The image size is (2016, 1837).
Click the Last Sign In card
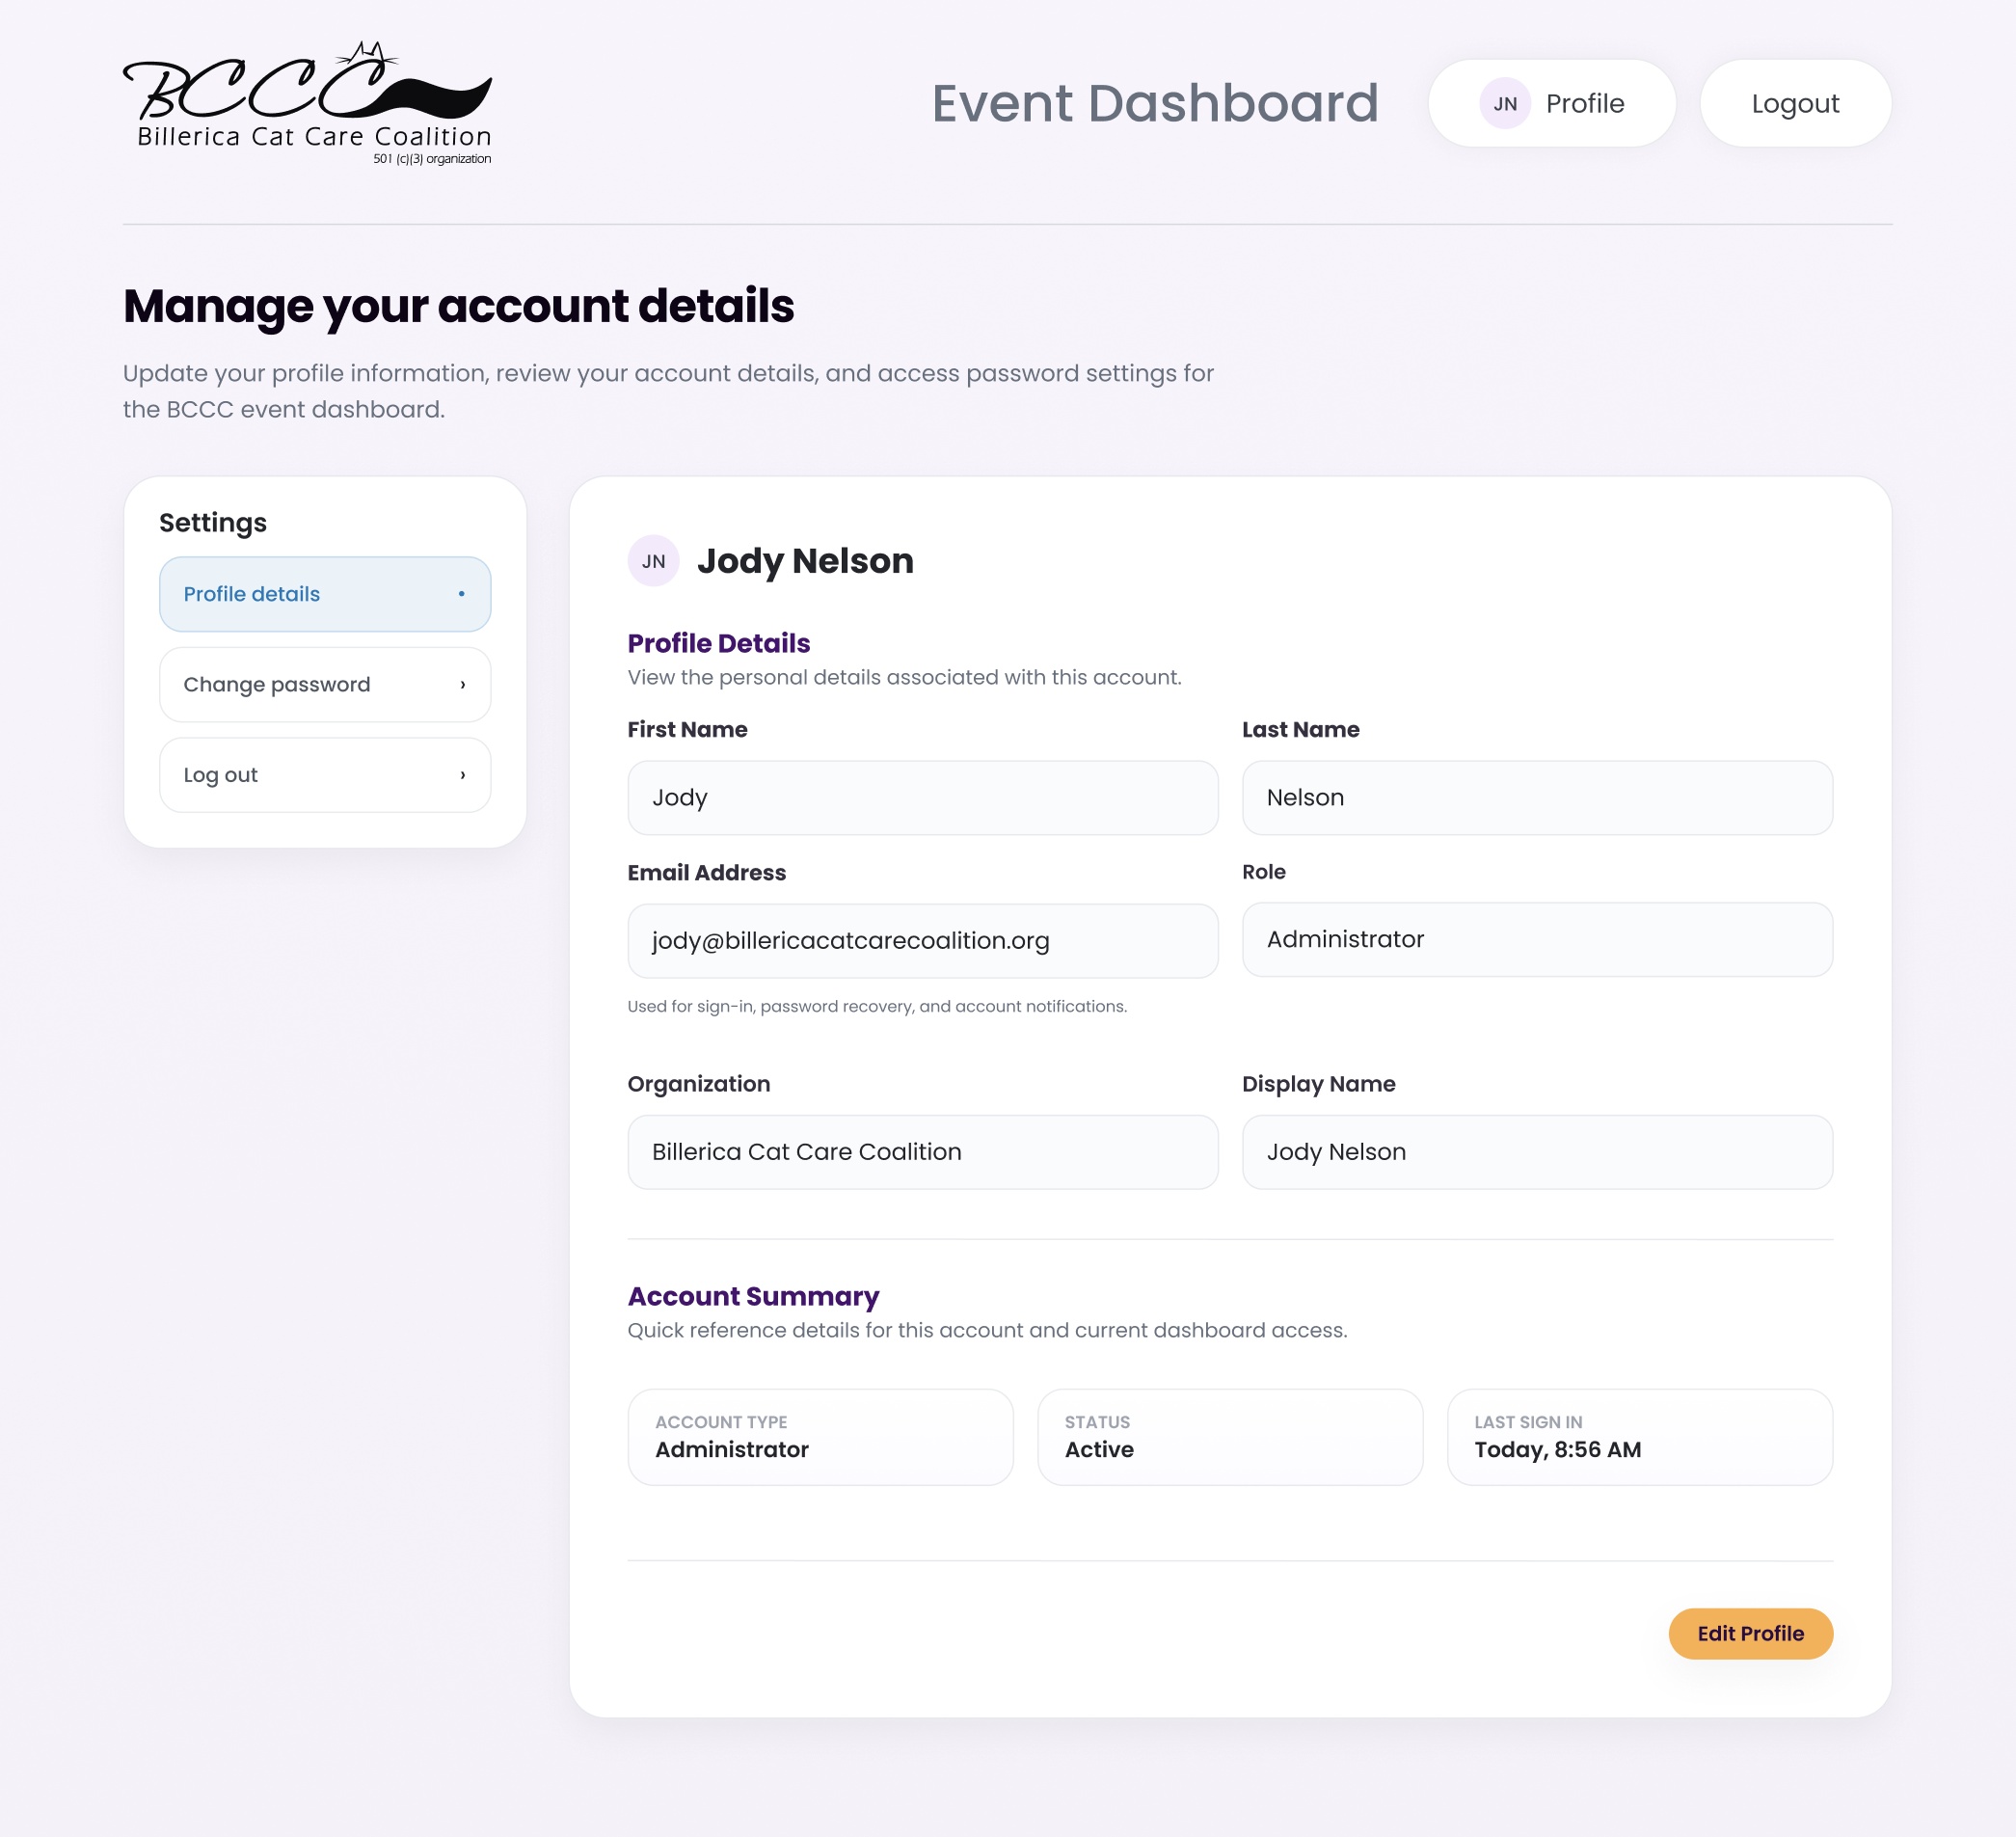click(1639, 1437)
